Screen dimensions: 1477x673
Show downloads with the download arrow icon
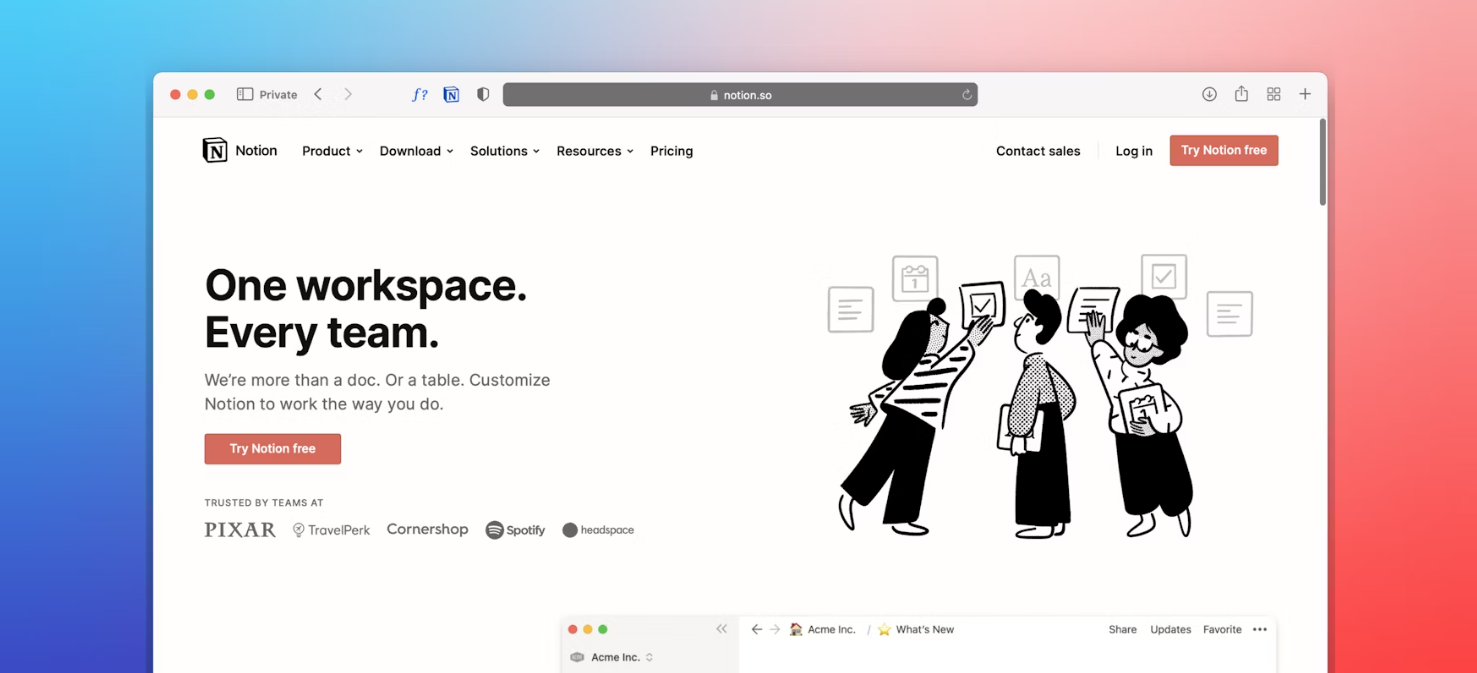[1209, 94]
